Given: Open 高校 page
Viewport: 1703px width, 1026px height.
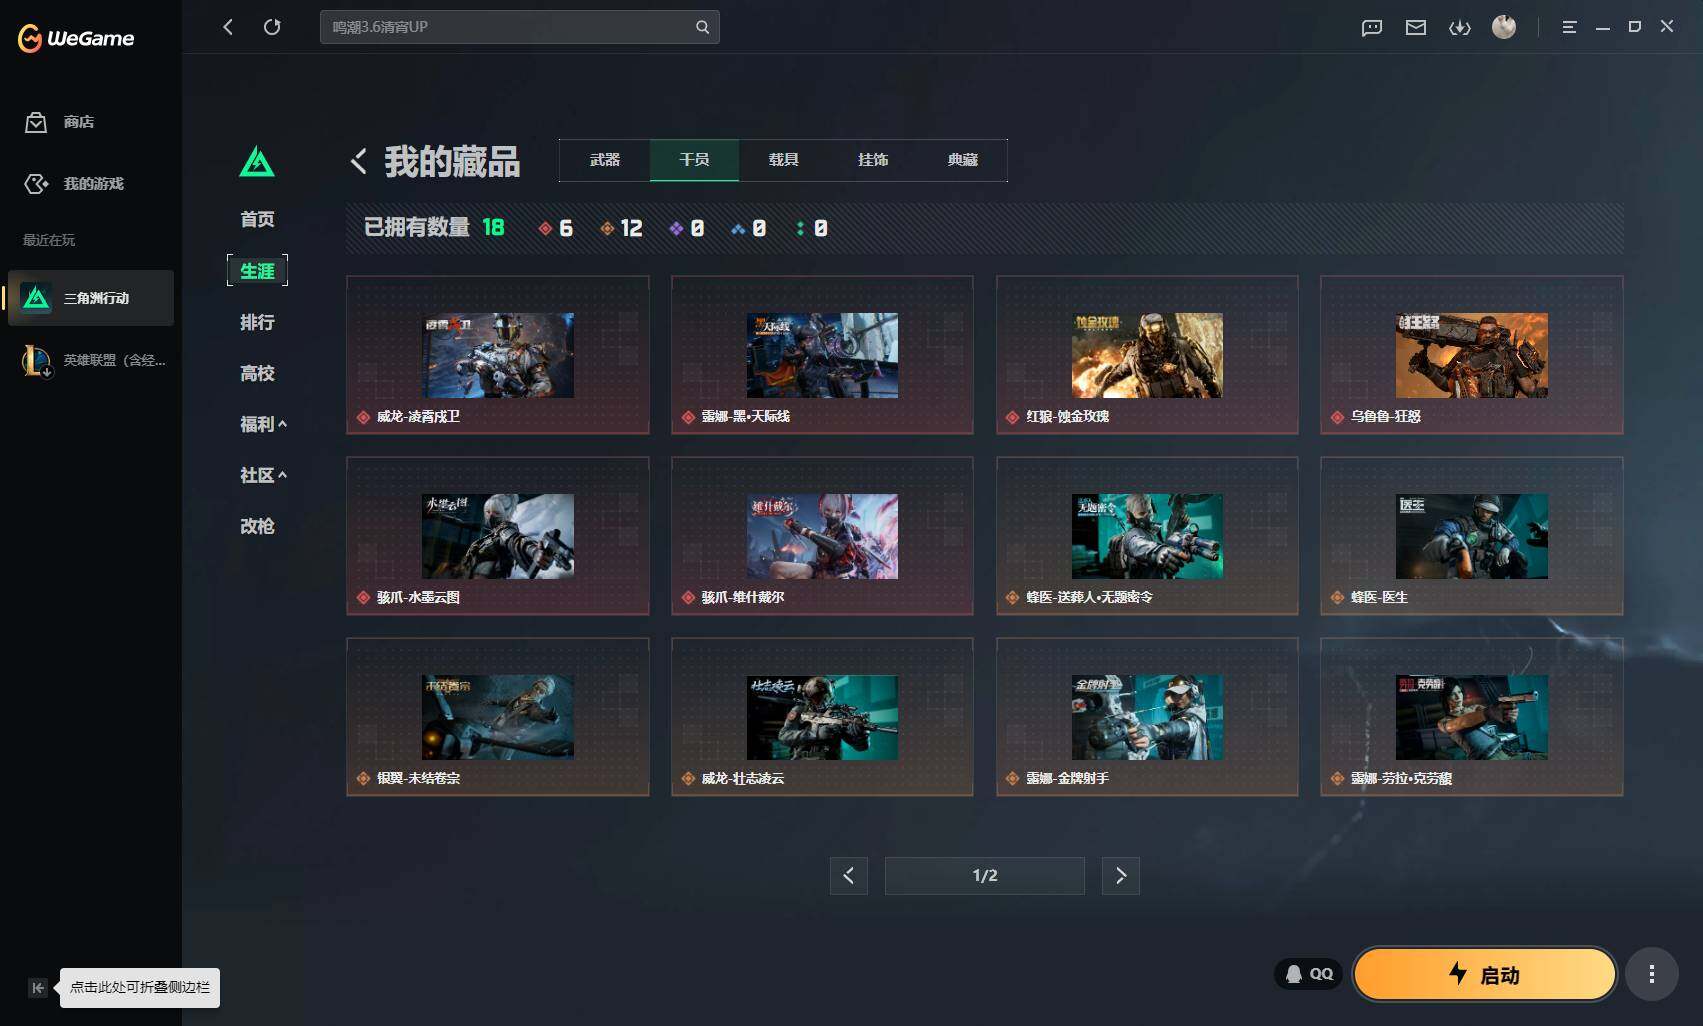Looking at the screenshot, I should 257,373.
